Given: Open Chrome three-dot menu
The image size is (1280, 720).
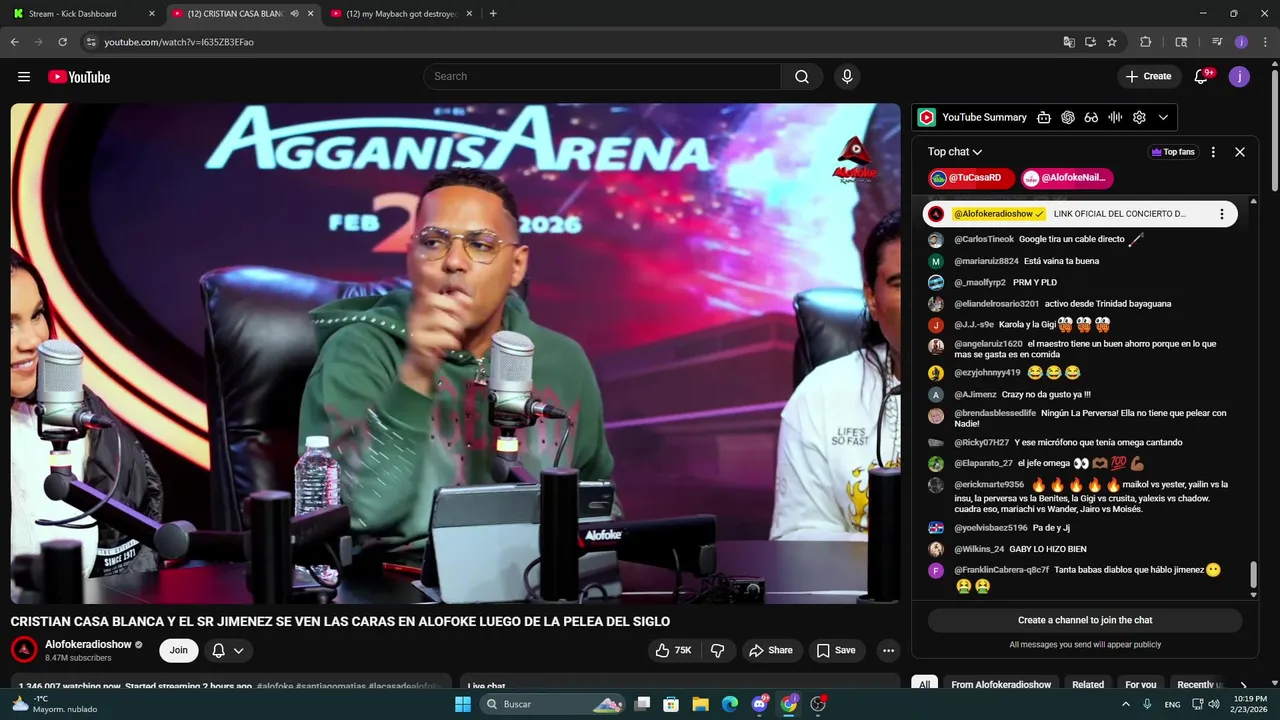Looking at the screenshot, I should click(1264, 42).
